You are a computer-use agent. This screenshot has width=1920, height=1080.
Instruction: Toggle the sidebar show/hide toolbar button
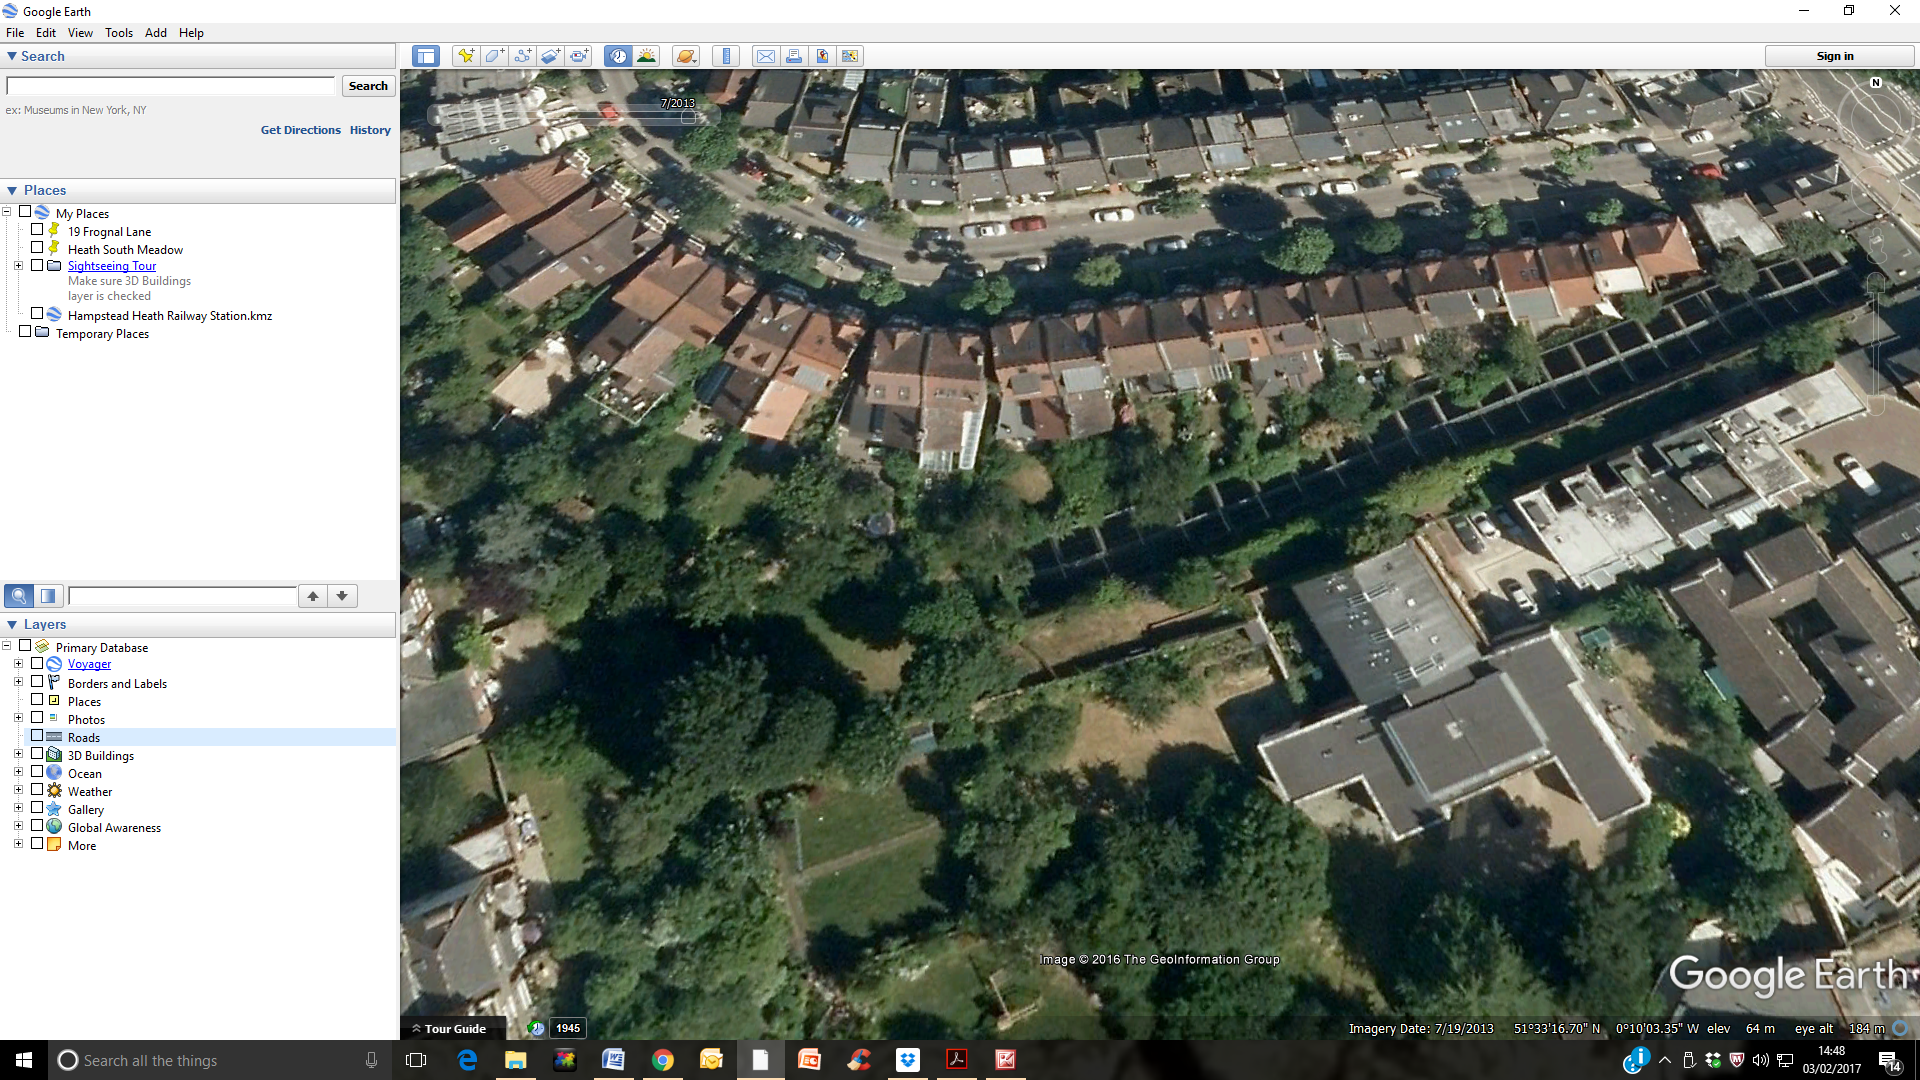pyautogui.click(x=426, y=56)
